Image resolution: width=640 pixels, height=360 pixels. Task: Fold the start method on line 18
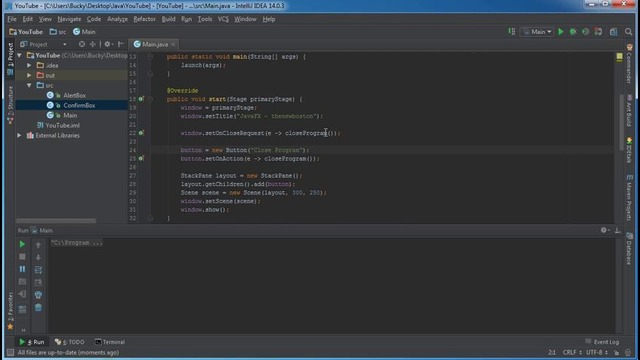point(150,99)
